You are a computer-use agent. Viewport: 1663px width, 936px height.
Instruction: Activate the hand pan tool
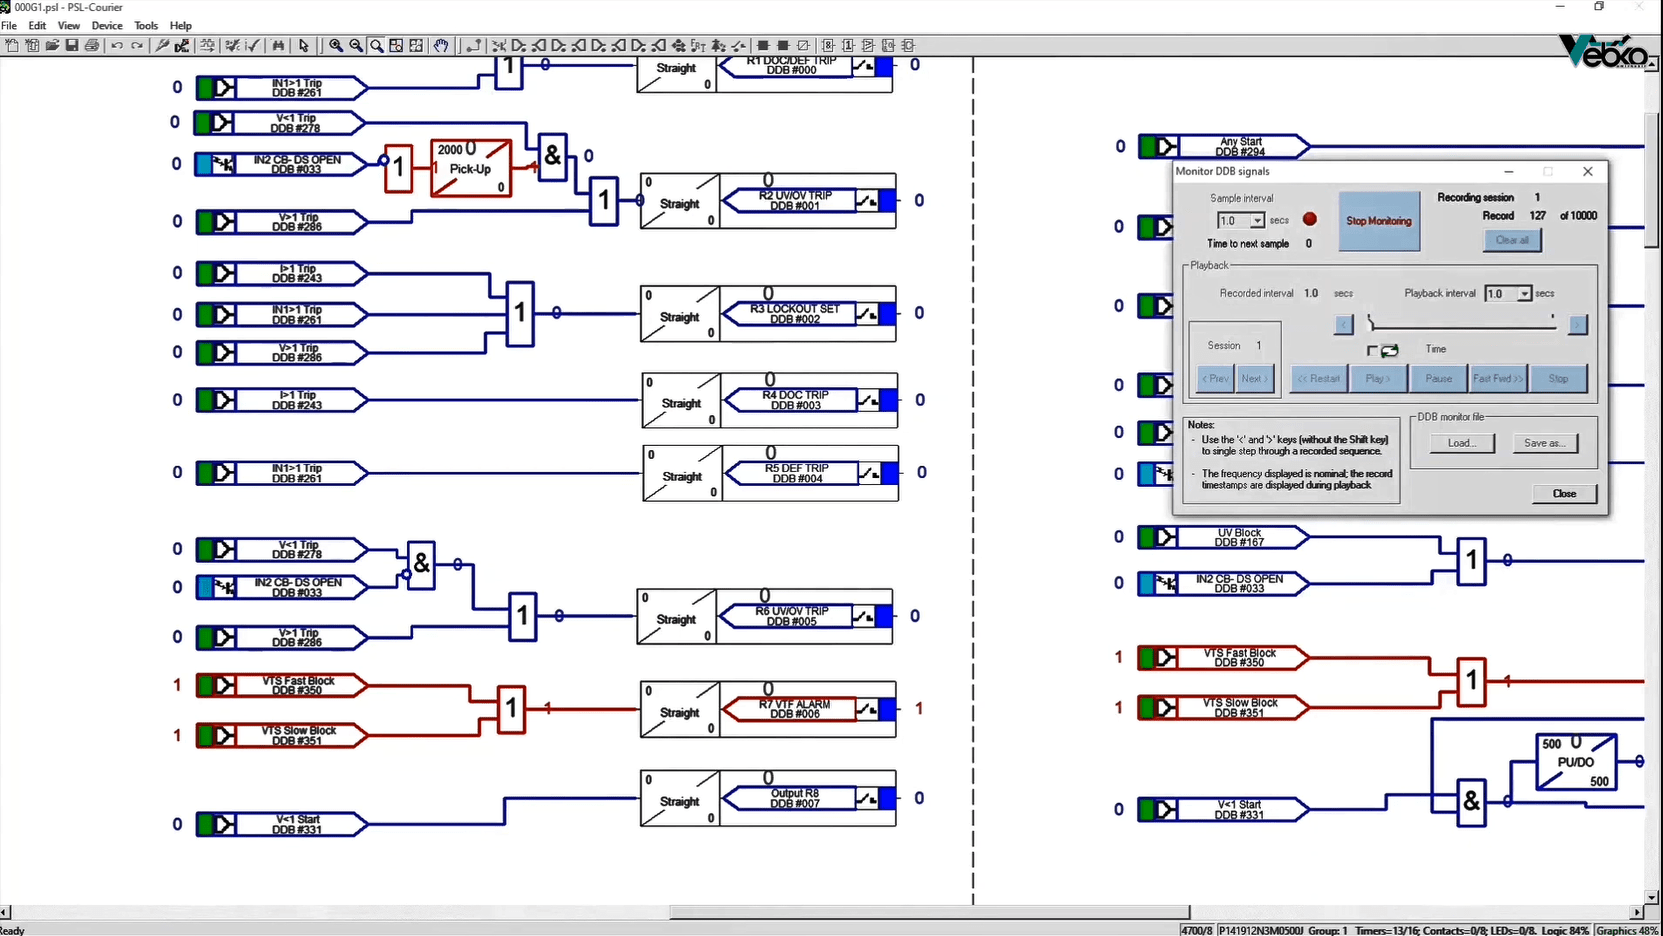441,46
